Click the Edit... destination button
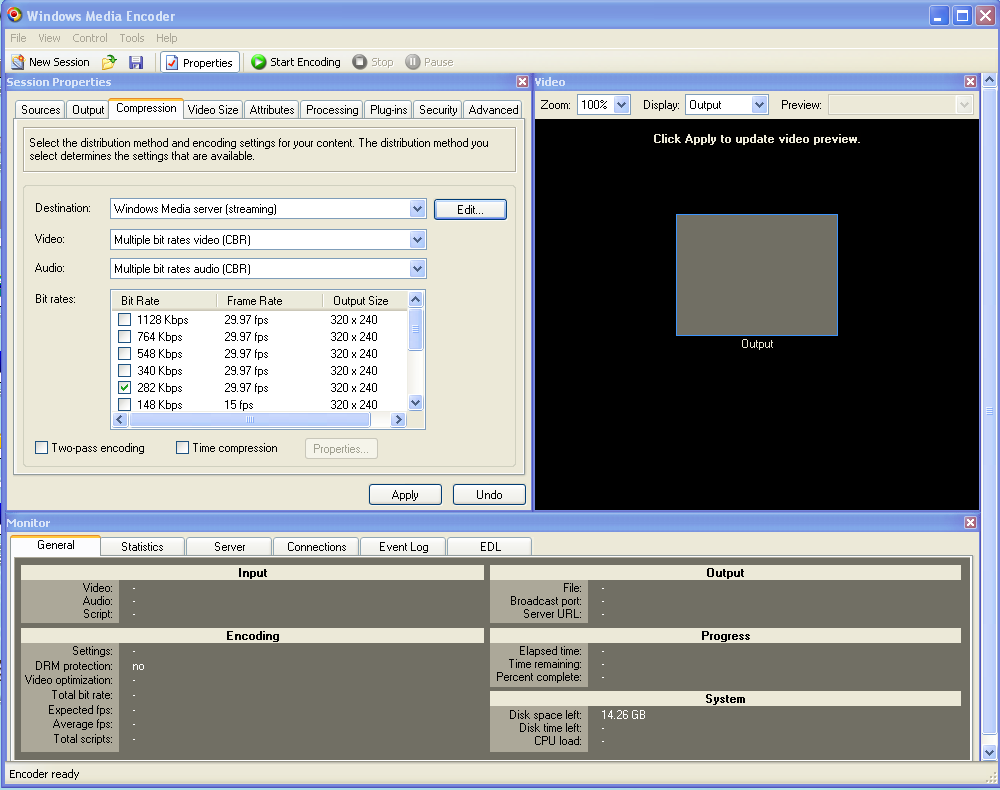Screen dimensions: 1000x790 pyautogui.click(x=470, y=209)
